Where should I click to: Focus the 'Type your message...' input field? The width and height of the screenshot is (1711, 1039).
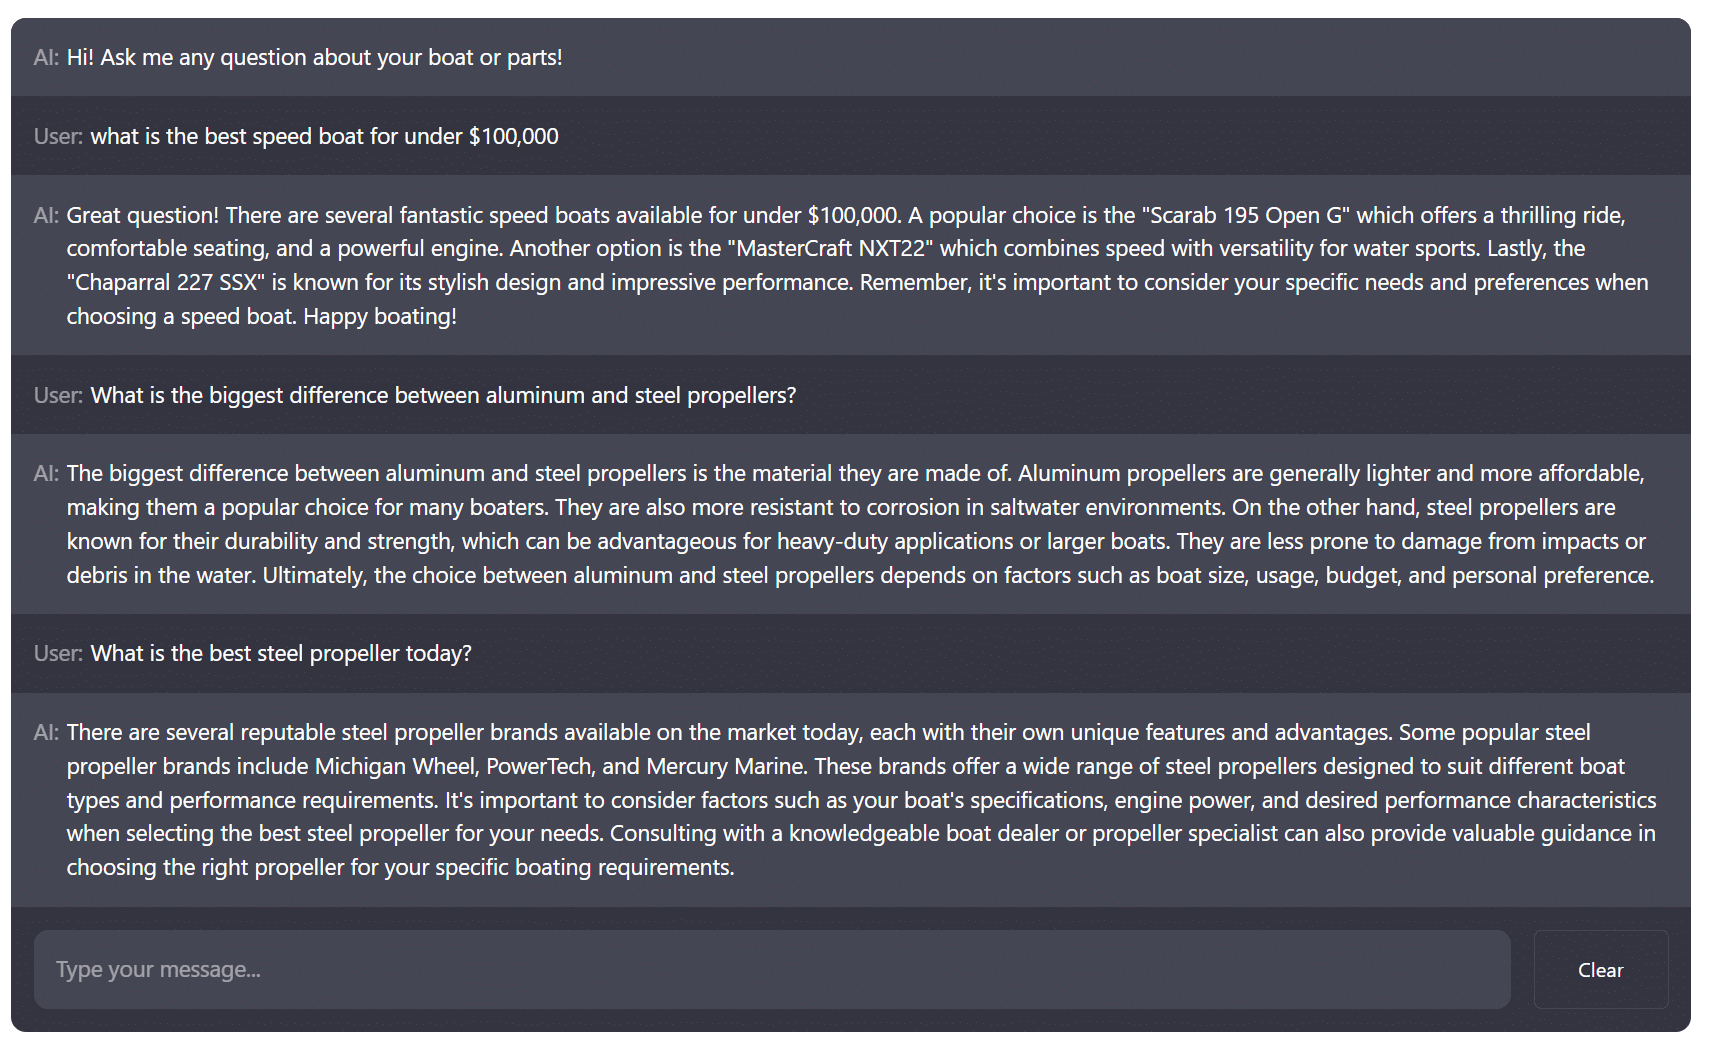[x=772, y=969]
